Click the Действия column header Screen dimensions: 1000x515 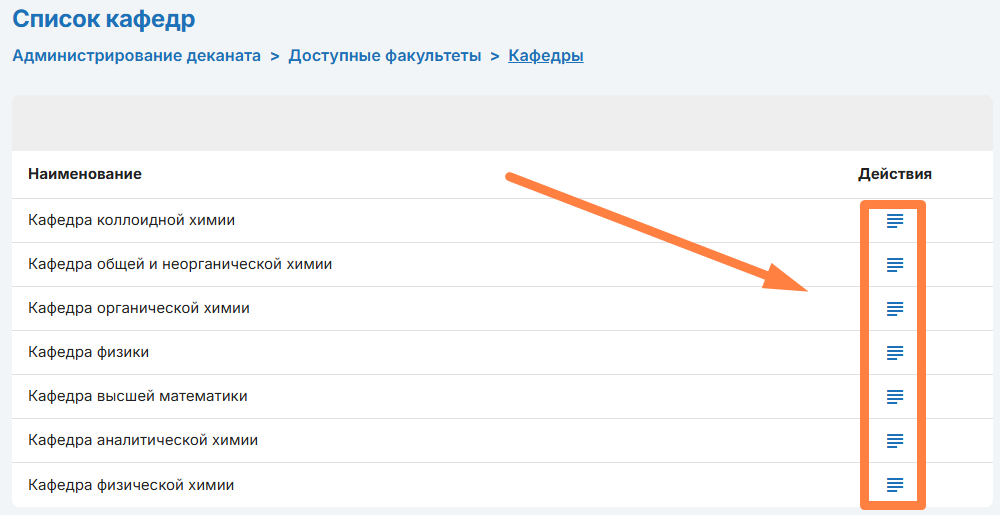[895, 174]
